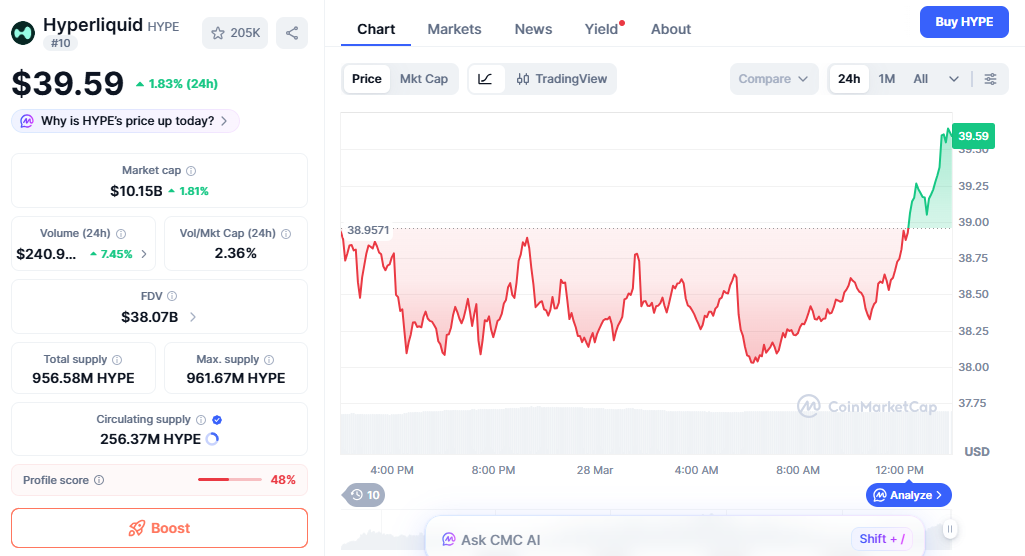Screen dimensions: 1025x556
Task: Click the $39.59 headline price
Action: [68, 84]
